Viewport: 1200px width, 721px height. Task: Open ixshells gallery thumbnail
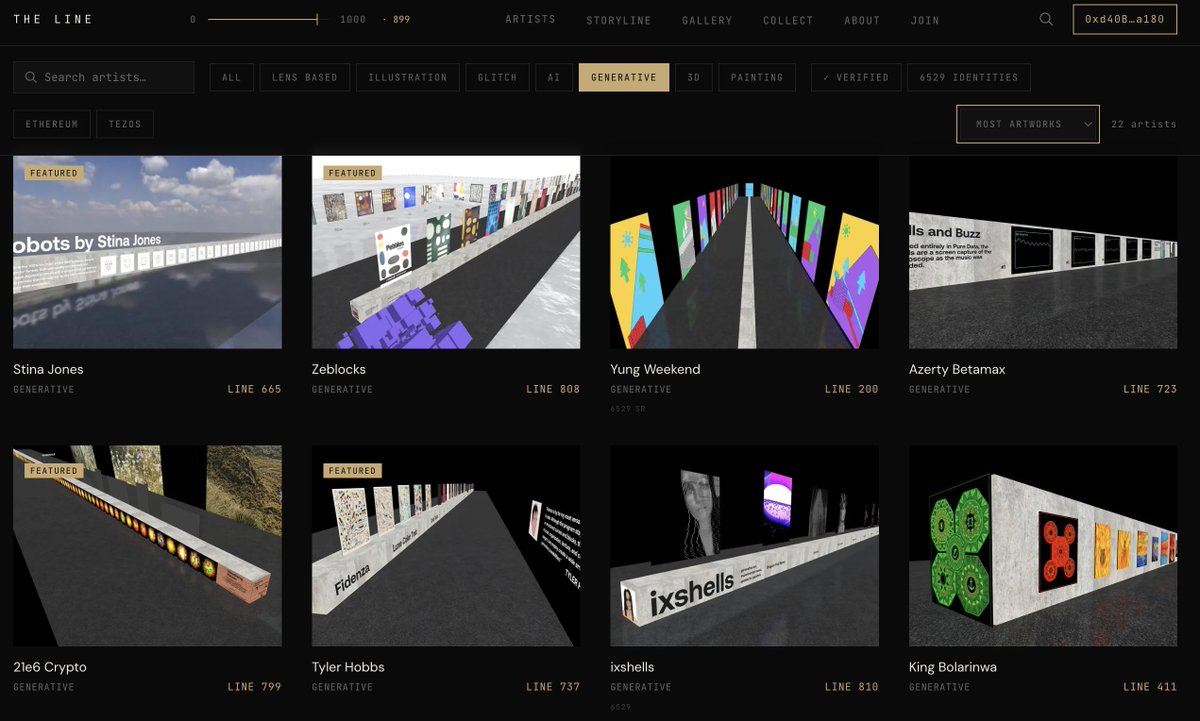click(744, 546)
